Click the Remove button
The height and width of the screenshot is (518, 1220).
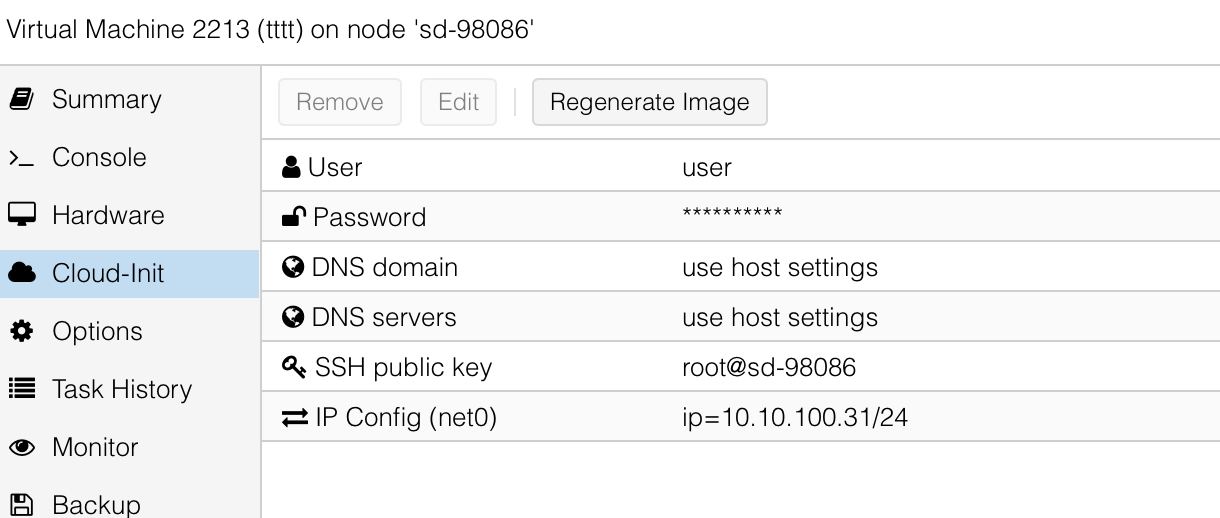coord(340,102)
